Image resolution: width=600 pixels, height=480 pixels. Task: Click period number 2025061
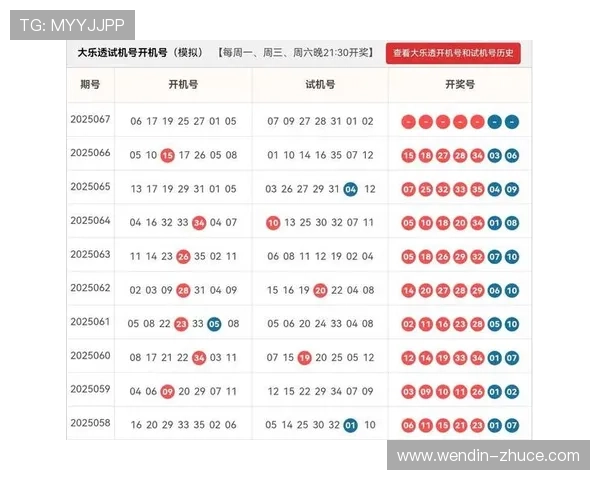(90, 322)
